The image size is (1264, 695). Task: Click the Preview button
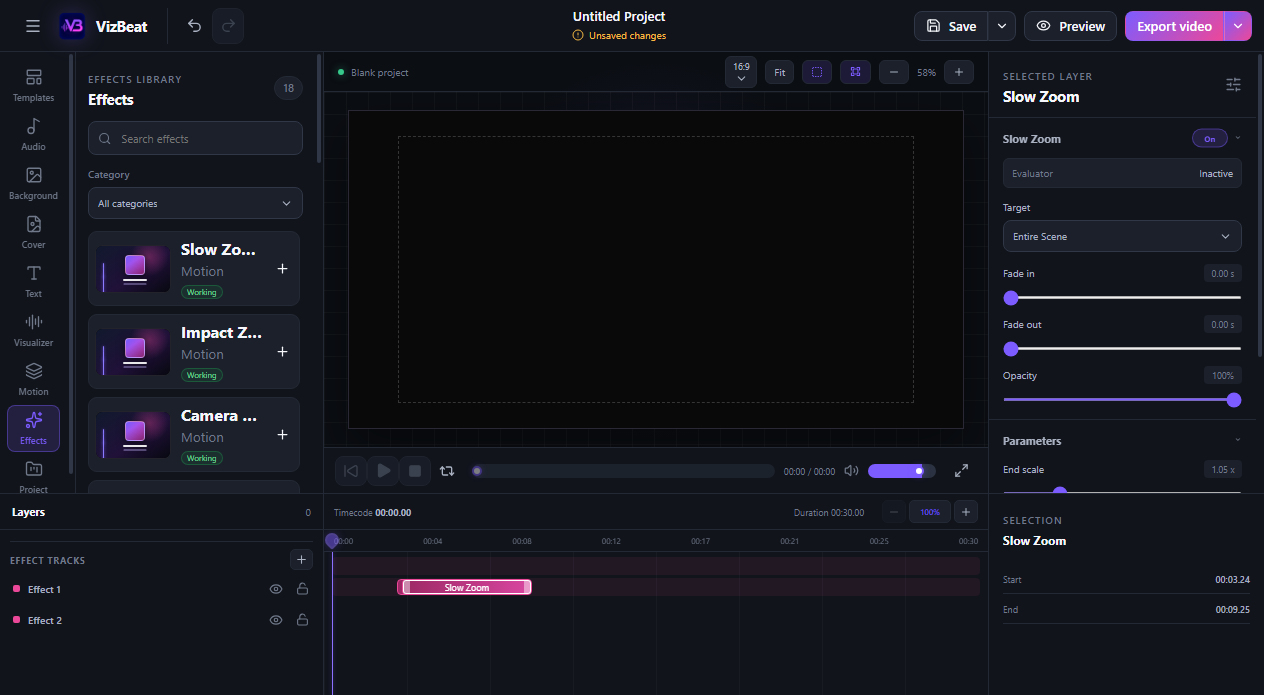coord(1070,26)
